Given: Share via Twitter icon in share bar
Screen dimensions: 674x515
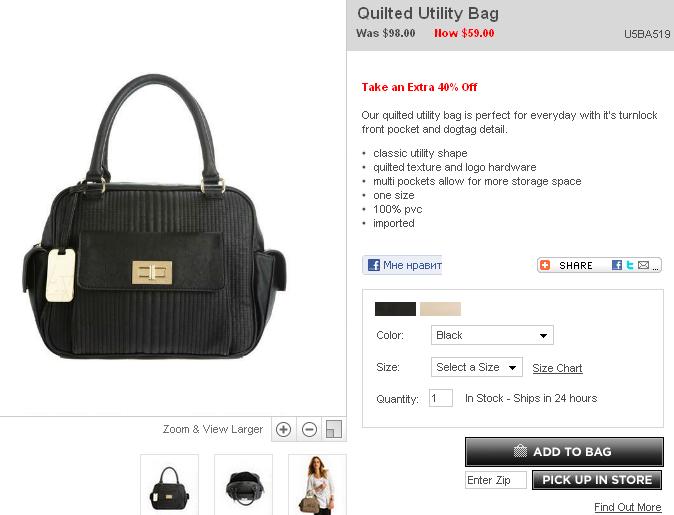Looking at the screenshot, I should (x=630, y=265).
